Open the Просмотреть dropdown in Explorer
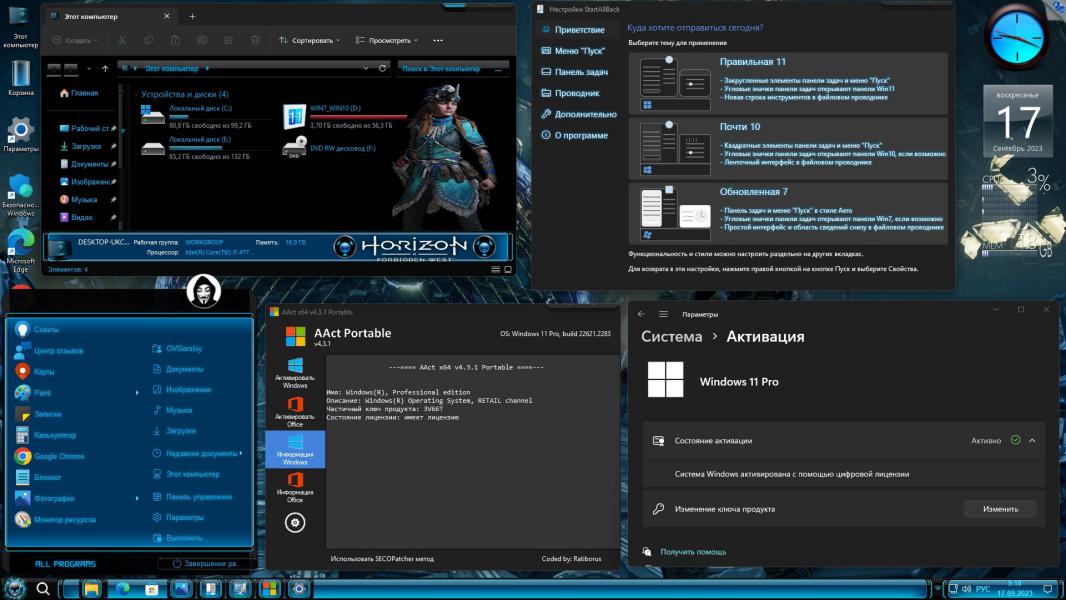The image size is (1066, 600). click(x=387, y=40)
